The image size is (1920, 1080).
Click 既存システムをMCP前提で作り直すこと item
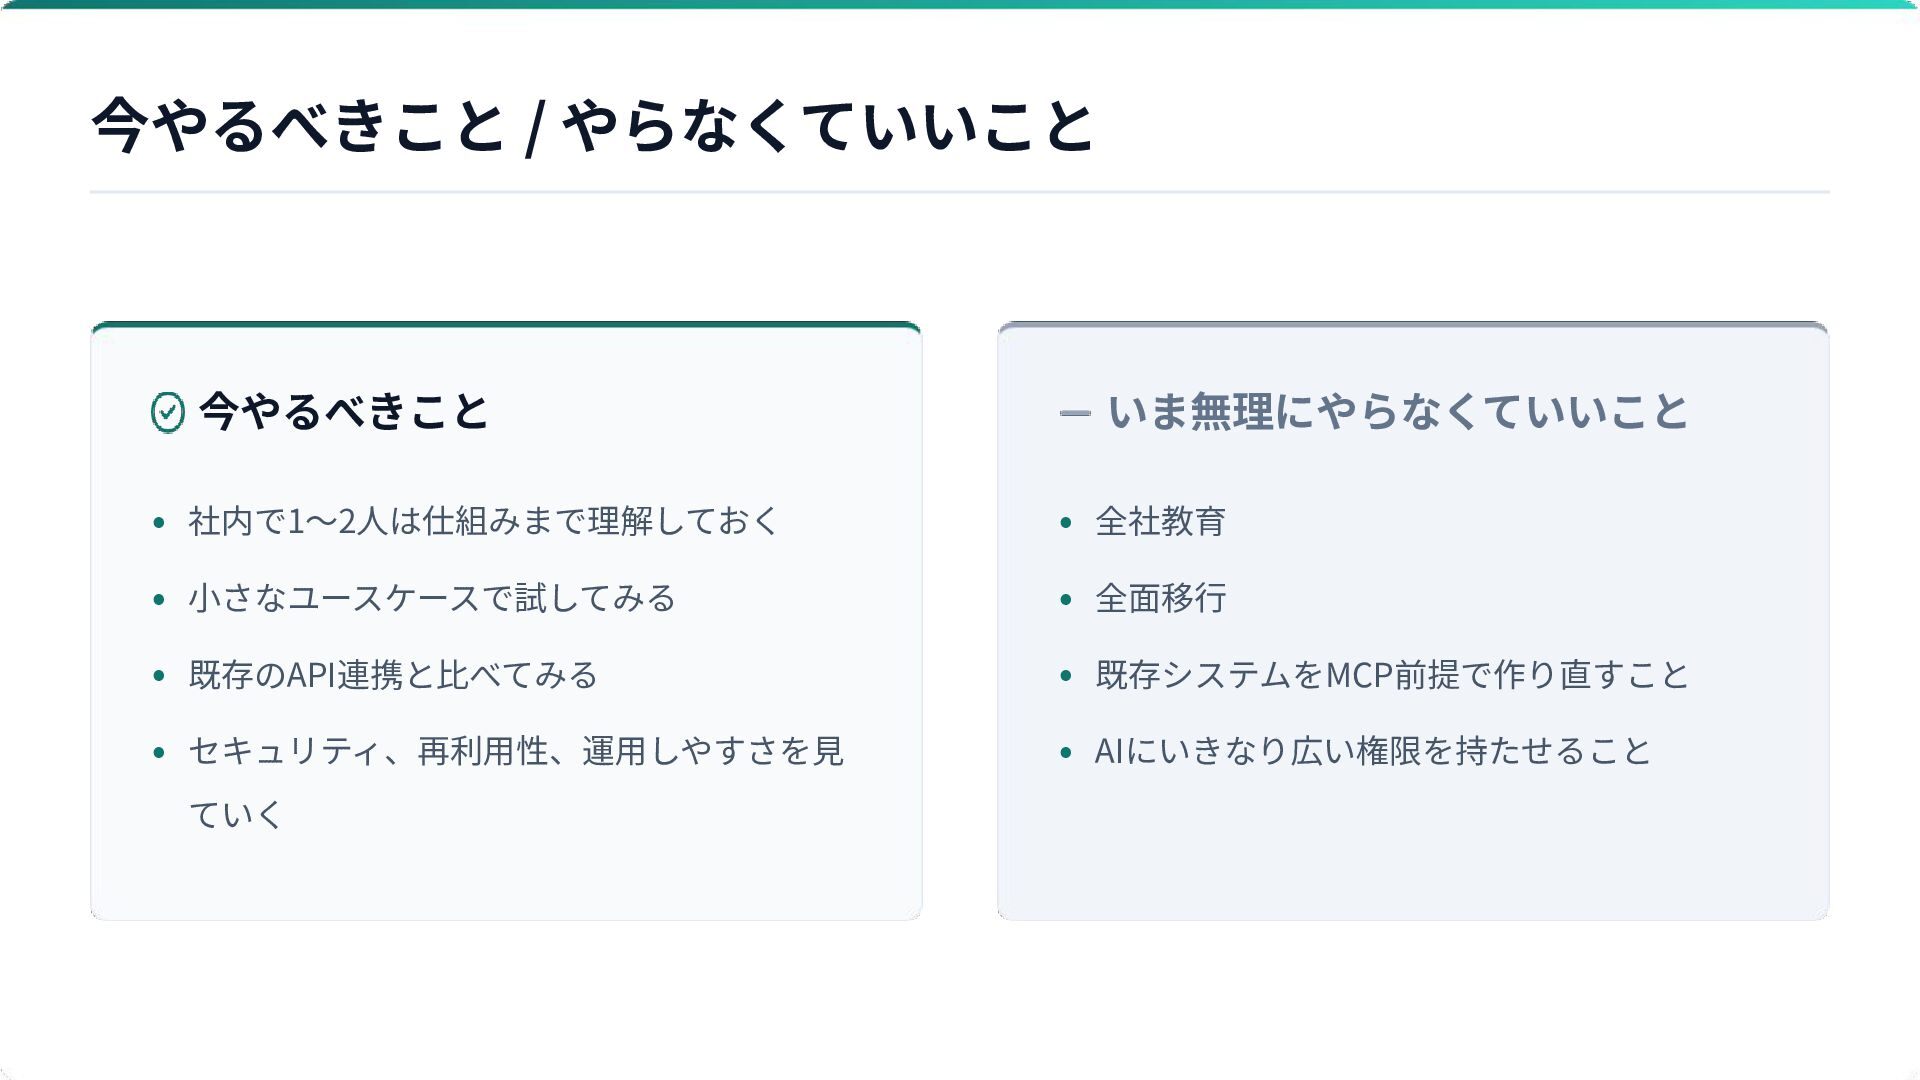(1391, 675)
